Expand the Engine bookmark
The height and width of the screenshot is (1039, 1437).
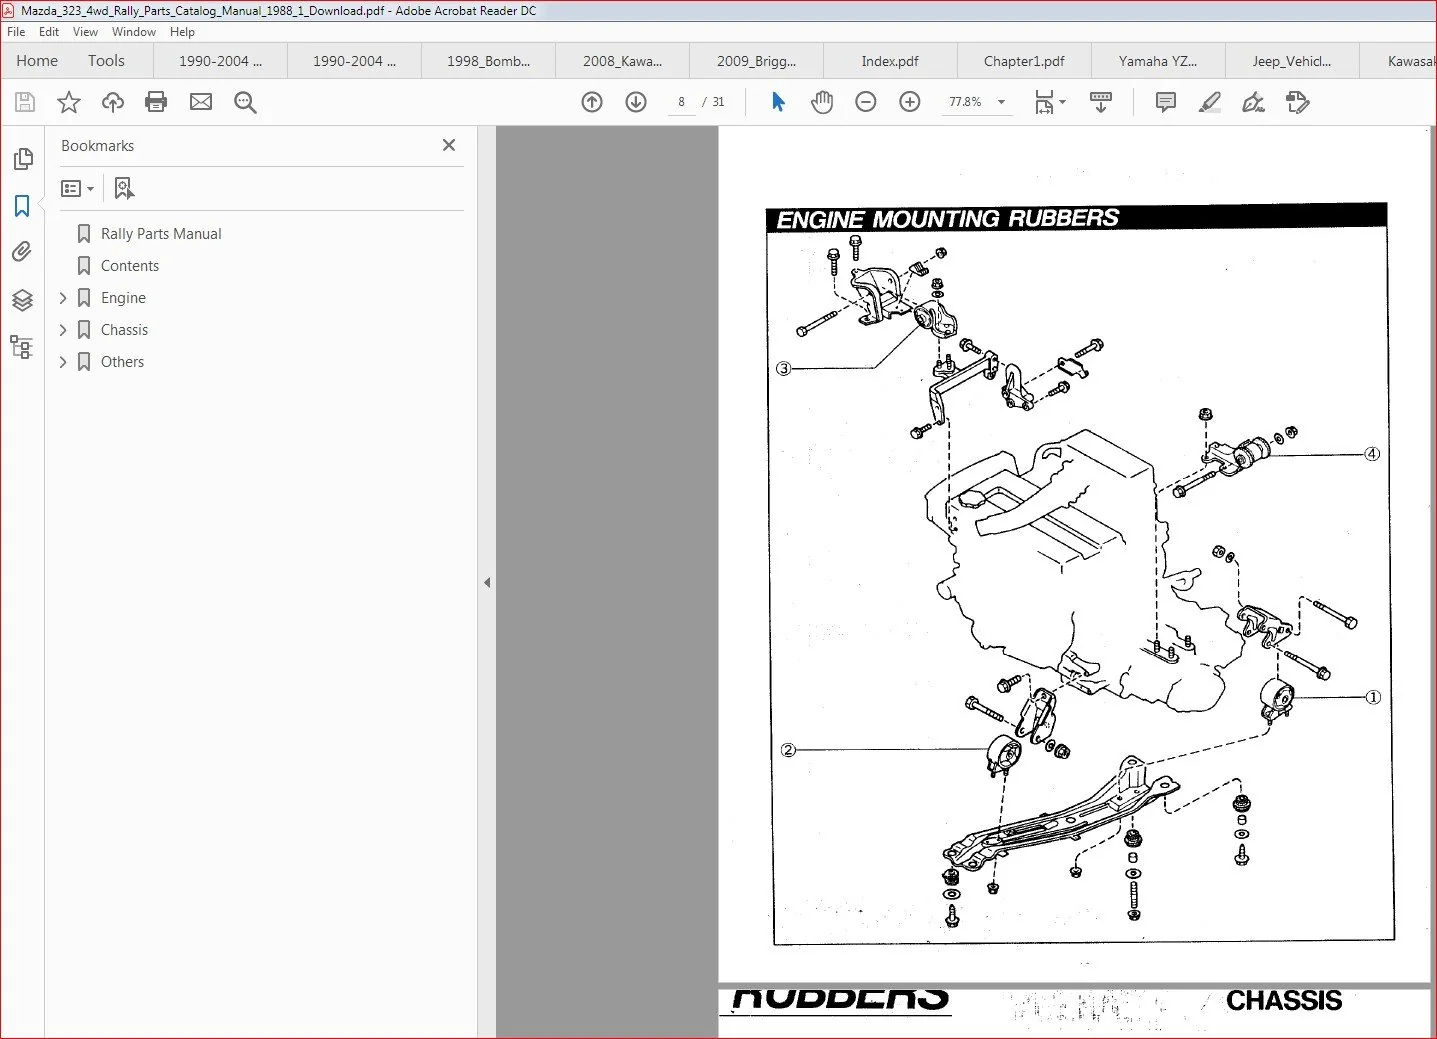63,298
